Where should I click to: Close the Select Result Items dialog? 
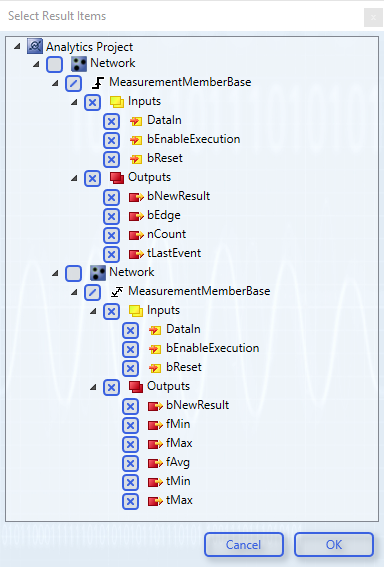tap(373, 17)
